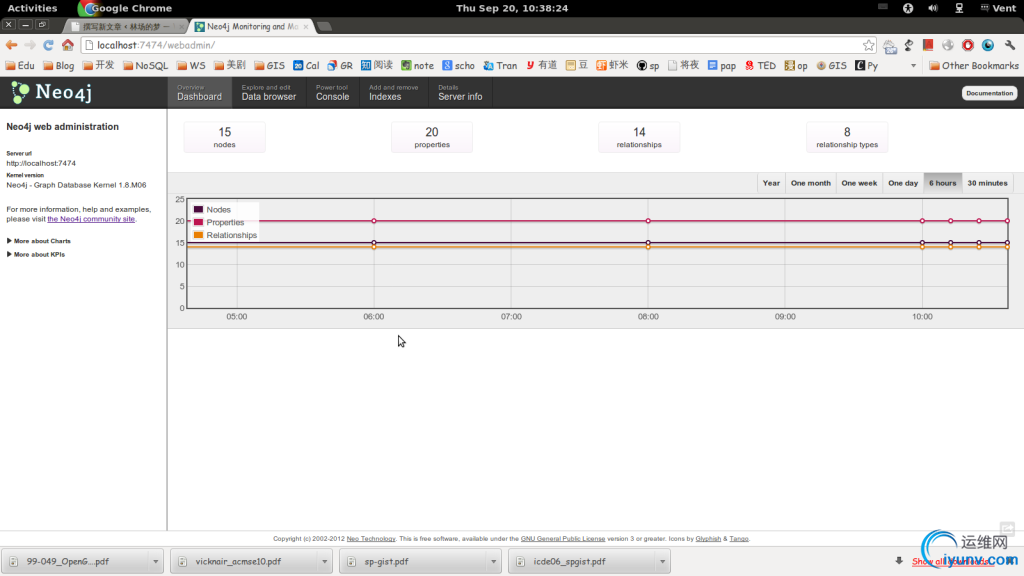Open the Tango link
Screen dimensions: 1024x576
point(739,539)
